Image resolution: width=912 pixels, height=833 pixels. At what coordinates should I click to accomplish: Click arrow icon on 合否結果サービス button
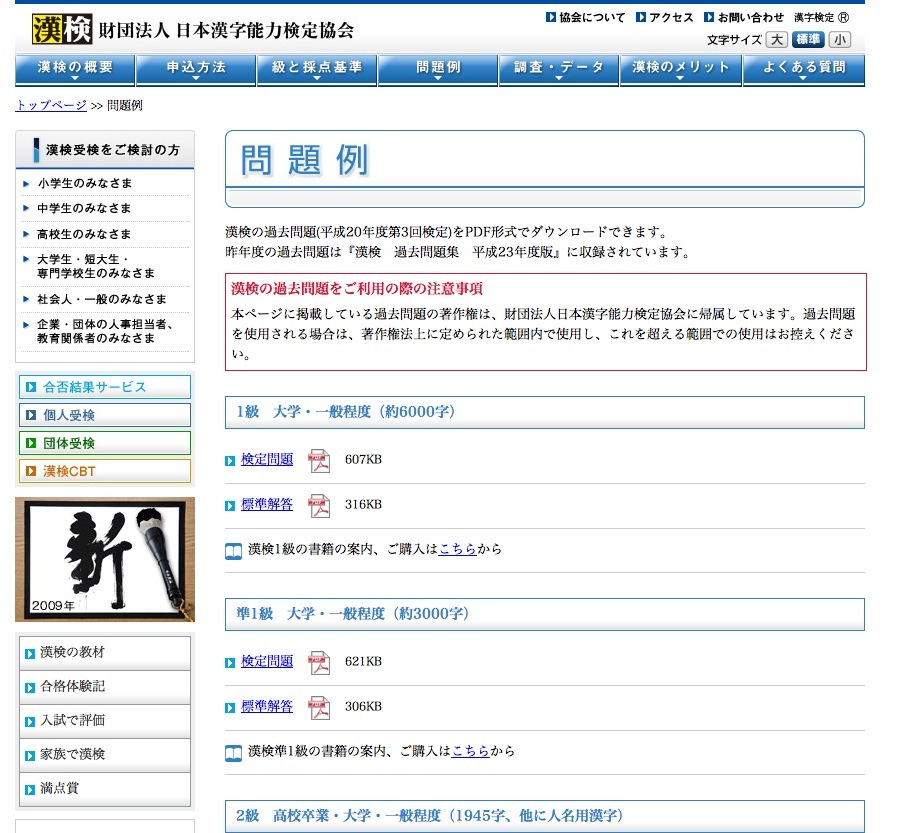(31, 387)
